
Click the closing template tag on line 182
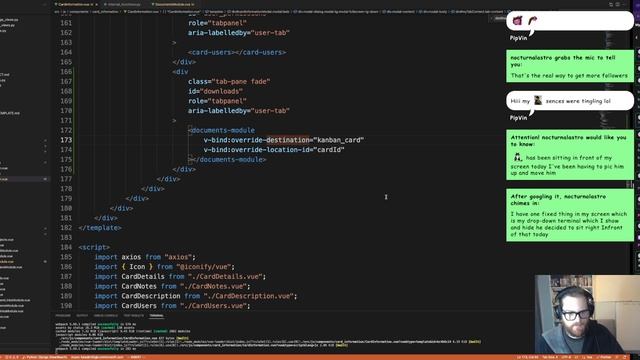point(100,228)
